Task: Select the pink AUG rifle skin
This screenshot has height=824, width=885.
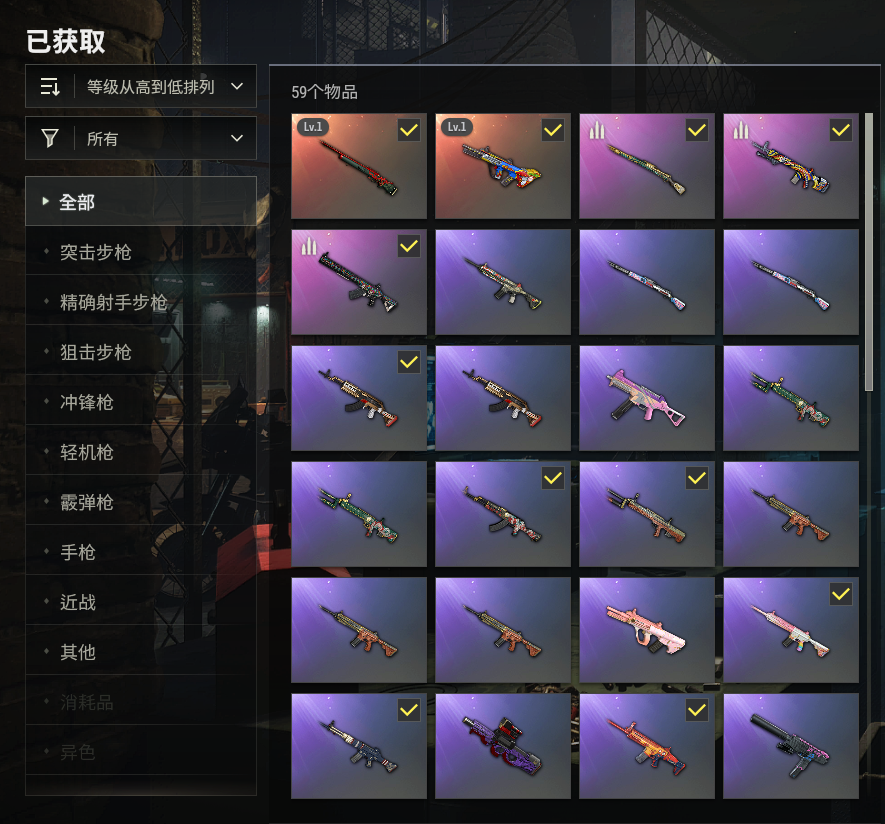Action: pyautogui.click(x=647, y=630)
